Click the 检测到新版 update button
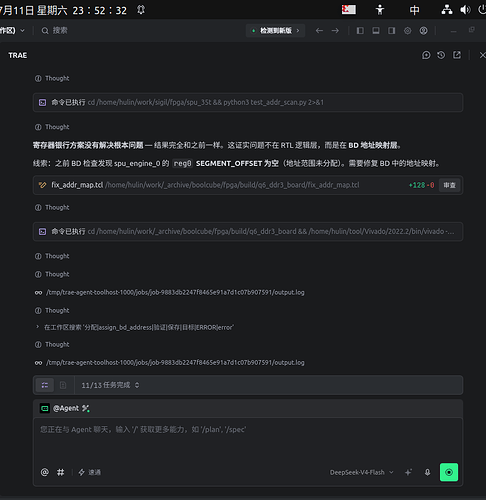 click(275, 31)
